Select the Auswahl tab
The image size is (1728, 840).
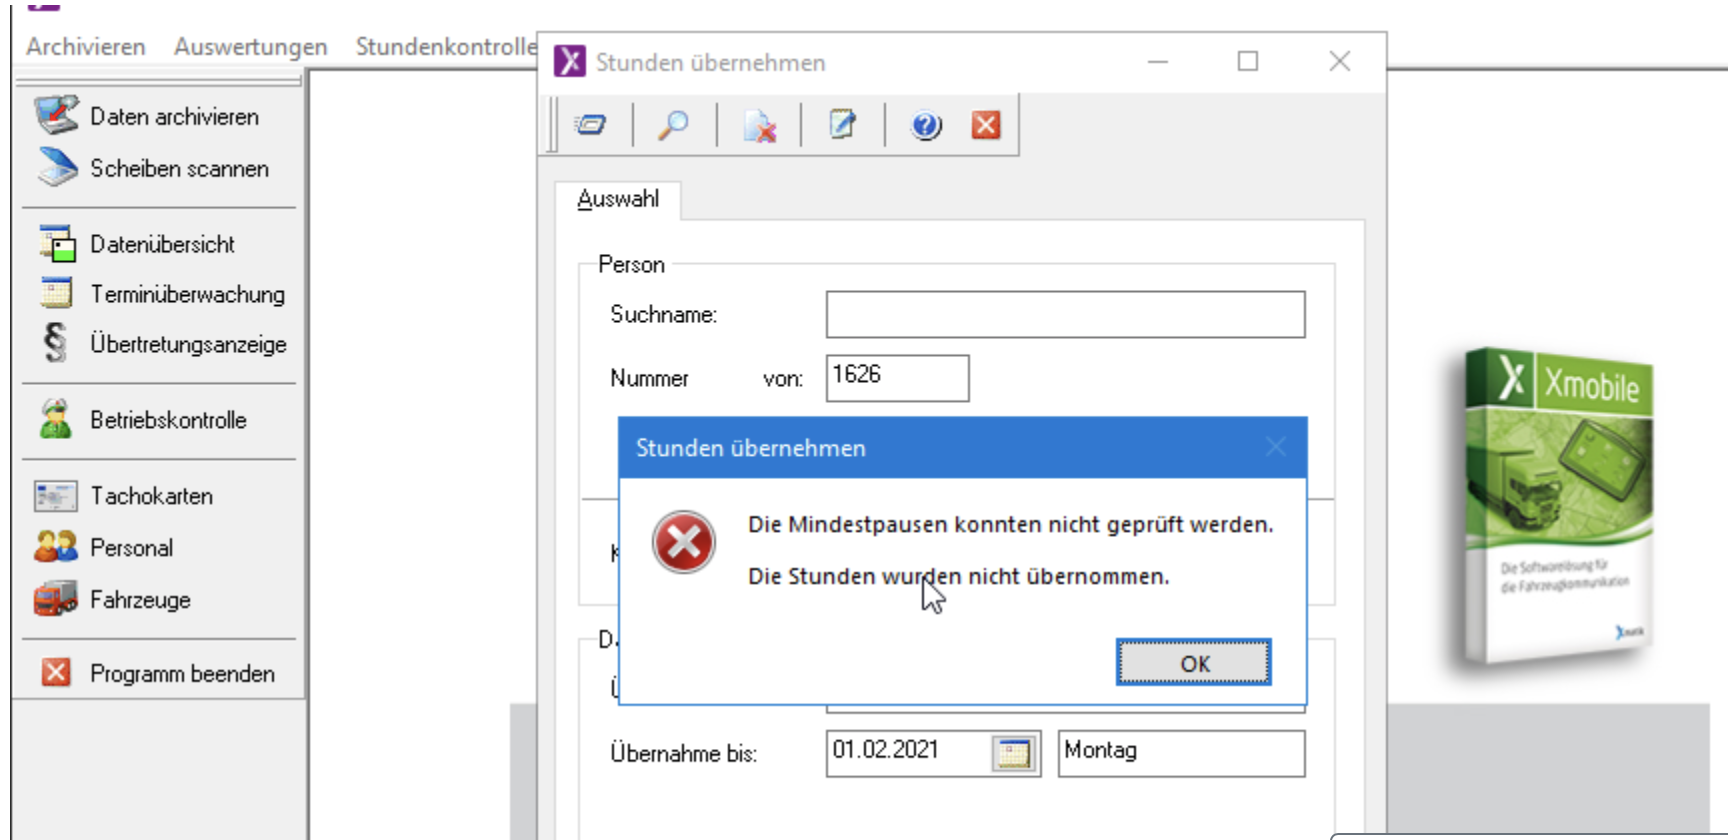tap(618, 199)
